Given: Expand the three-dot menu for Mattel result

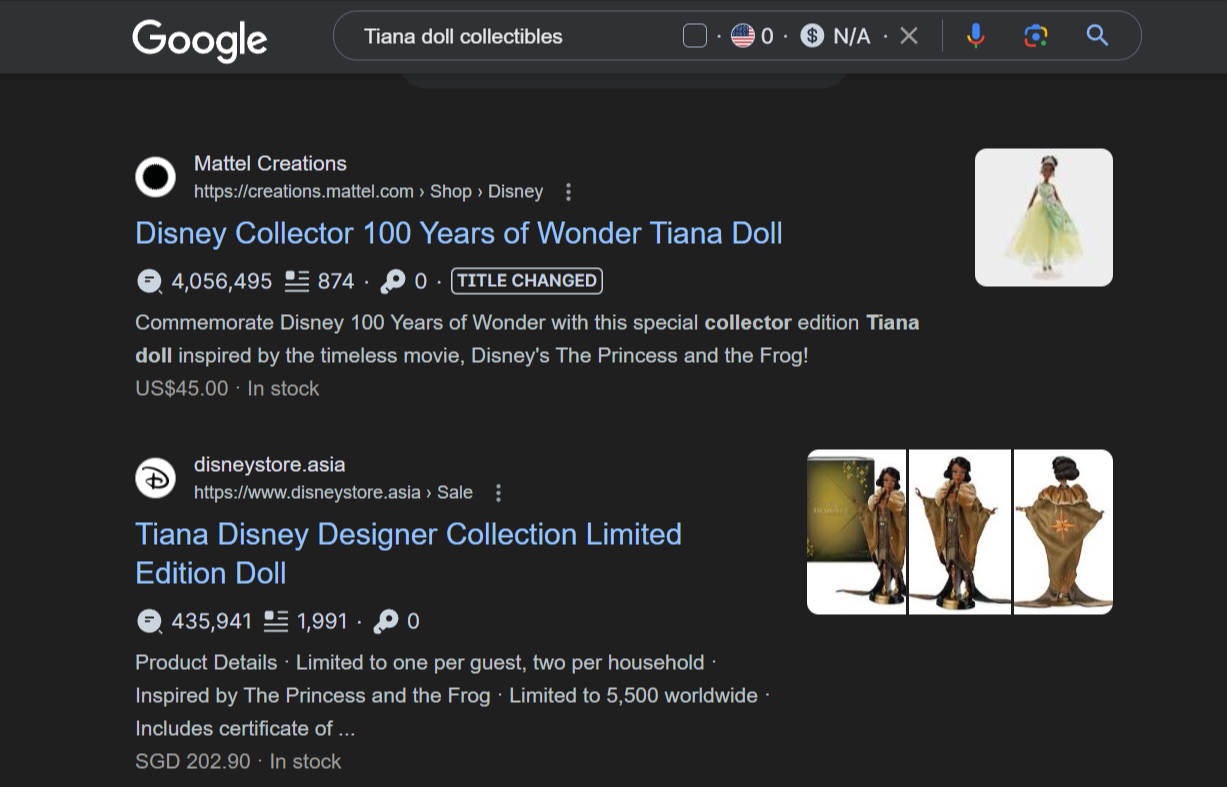Looking at the screenshot, I should 568,191.
